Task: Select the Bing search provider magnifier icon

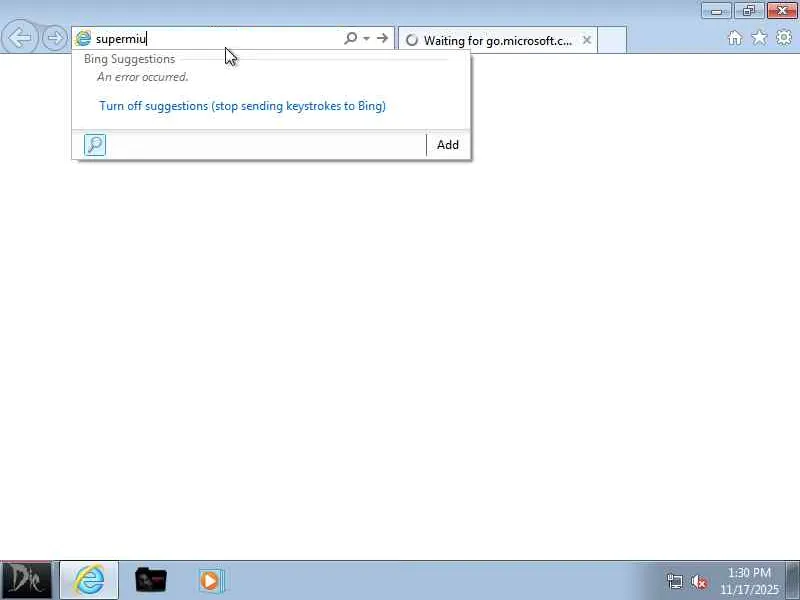Action: pyautogui.click(x=95, y=145)
